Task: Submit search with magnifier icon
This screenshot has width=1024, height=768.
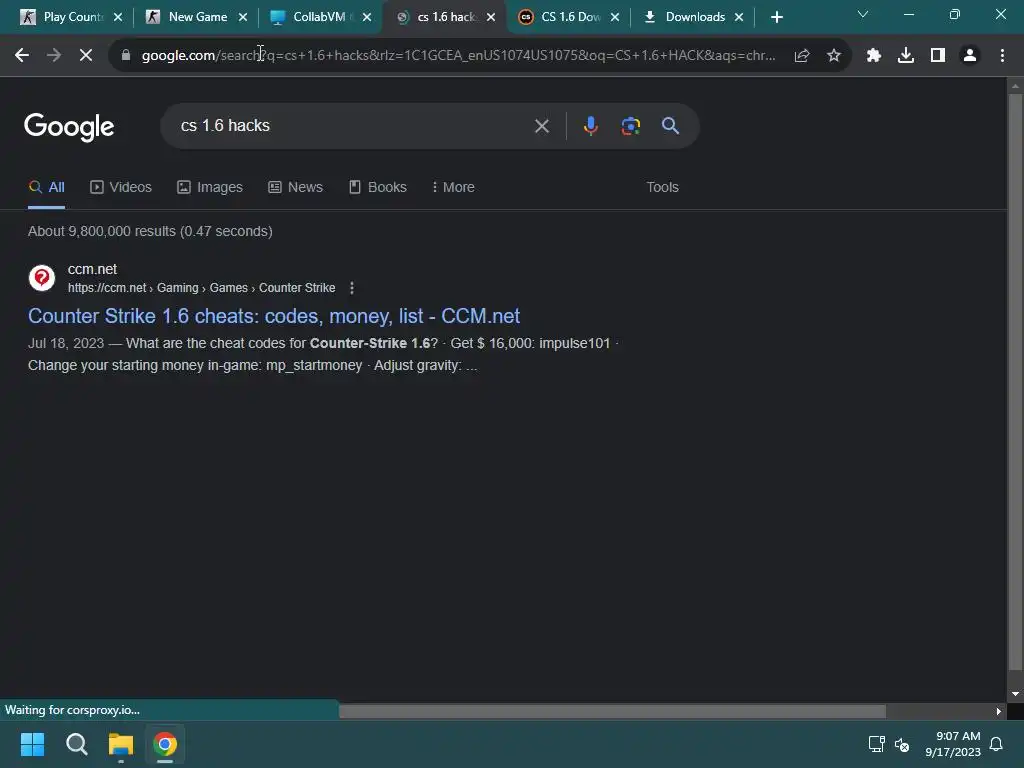Action: pos(671,126)
